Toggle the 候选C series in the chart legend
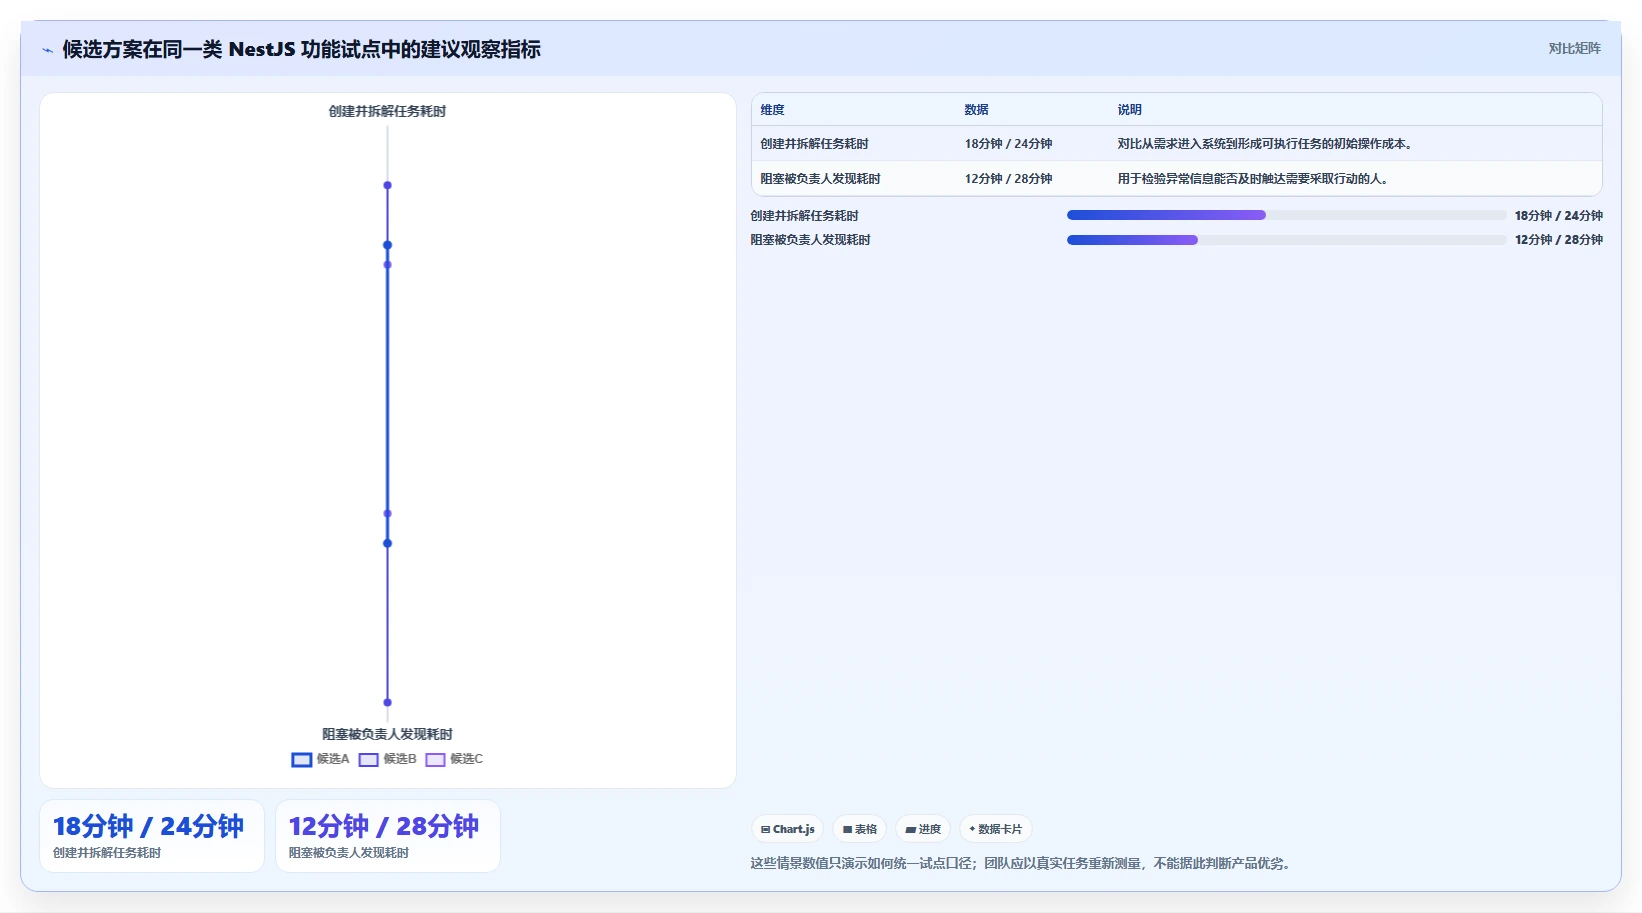1642x913 pixels. pyautogui.click(x=454, y=759)
